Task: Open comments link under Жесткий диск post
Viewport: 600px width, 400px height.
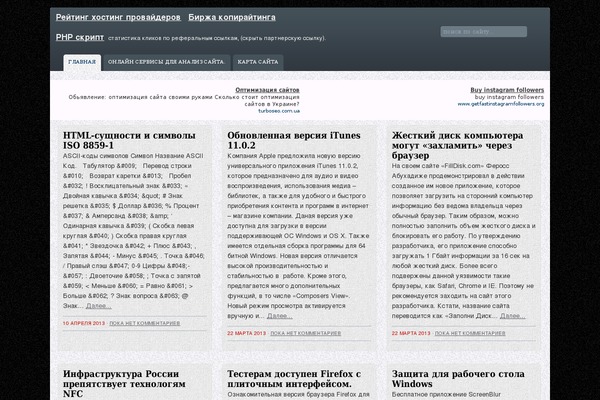Action: [x=470, y=333]
